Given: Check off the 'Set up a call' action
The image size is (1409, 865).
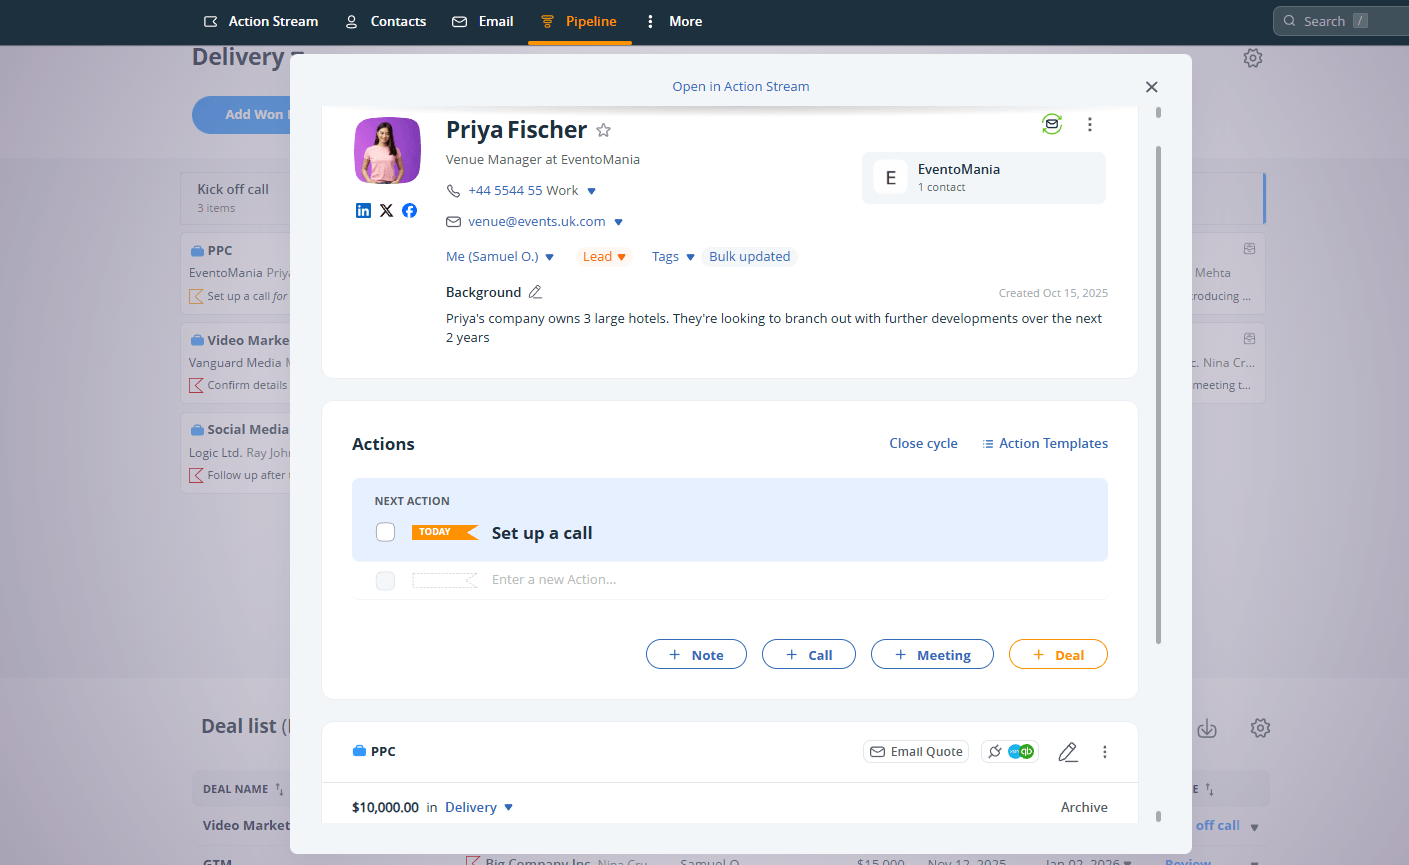Looking at the screenshot, I should 385,532.
